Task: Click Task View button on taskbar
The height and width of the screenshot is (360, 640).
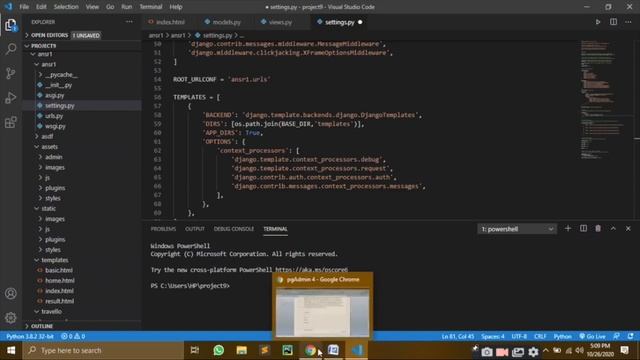Action: pyautogui.click(x=195, y=350)
